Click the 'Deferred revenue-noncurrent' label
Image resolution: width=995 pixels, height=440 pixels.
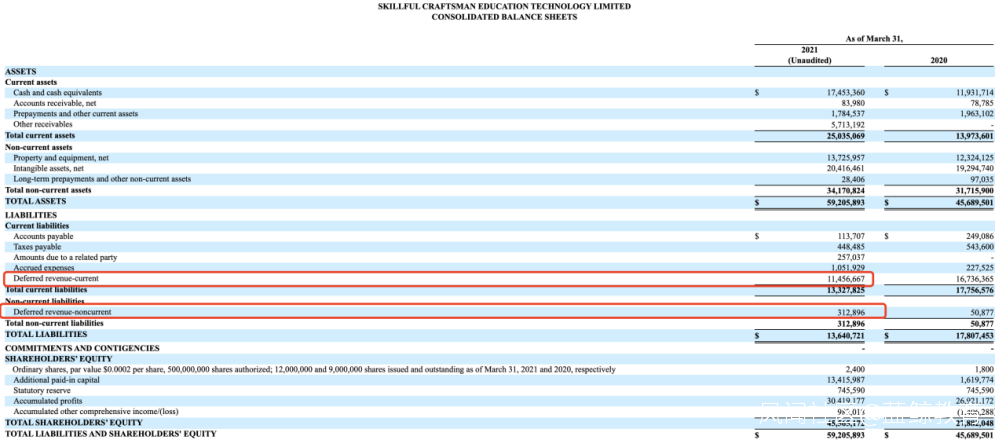pos(62,312)
